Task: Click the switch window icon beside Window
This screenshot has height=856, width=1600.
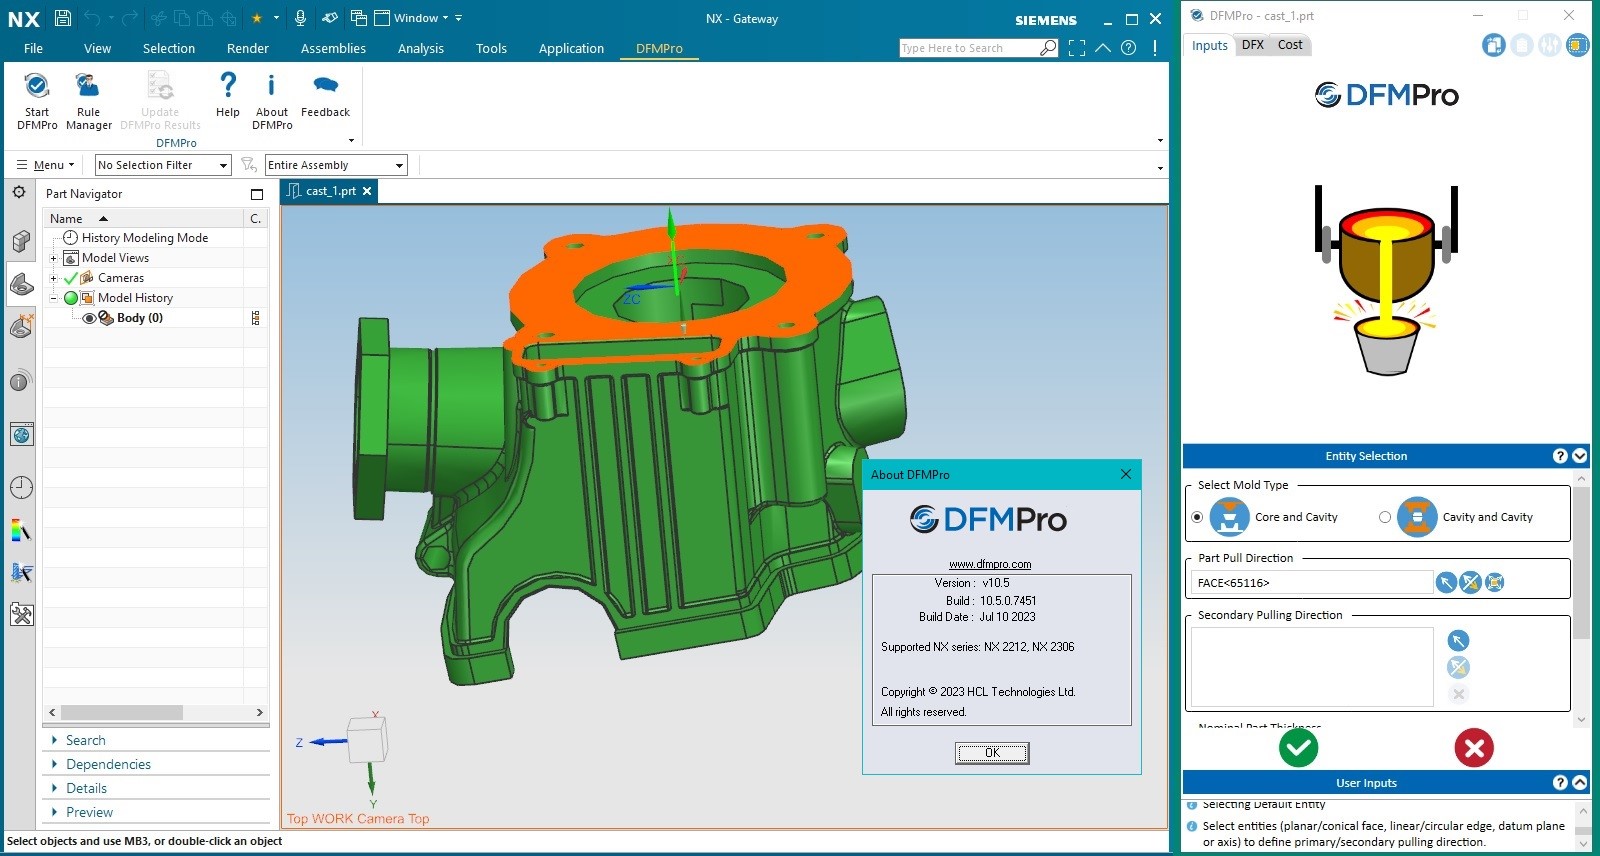Action: [358, 18]
